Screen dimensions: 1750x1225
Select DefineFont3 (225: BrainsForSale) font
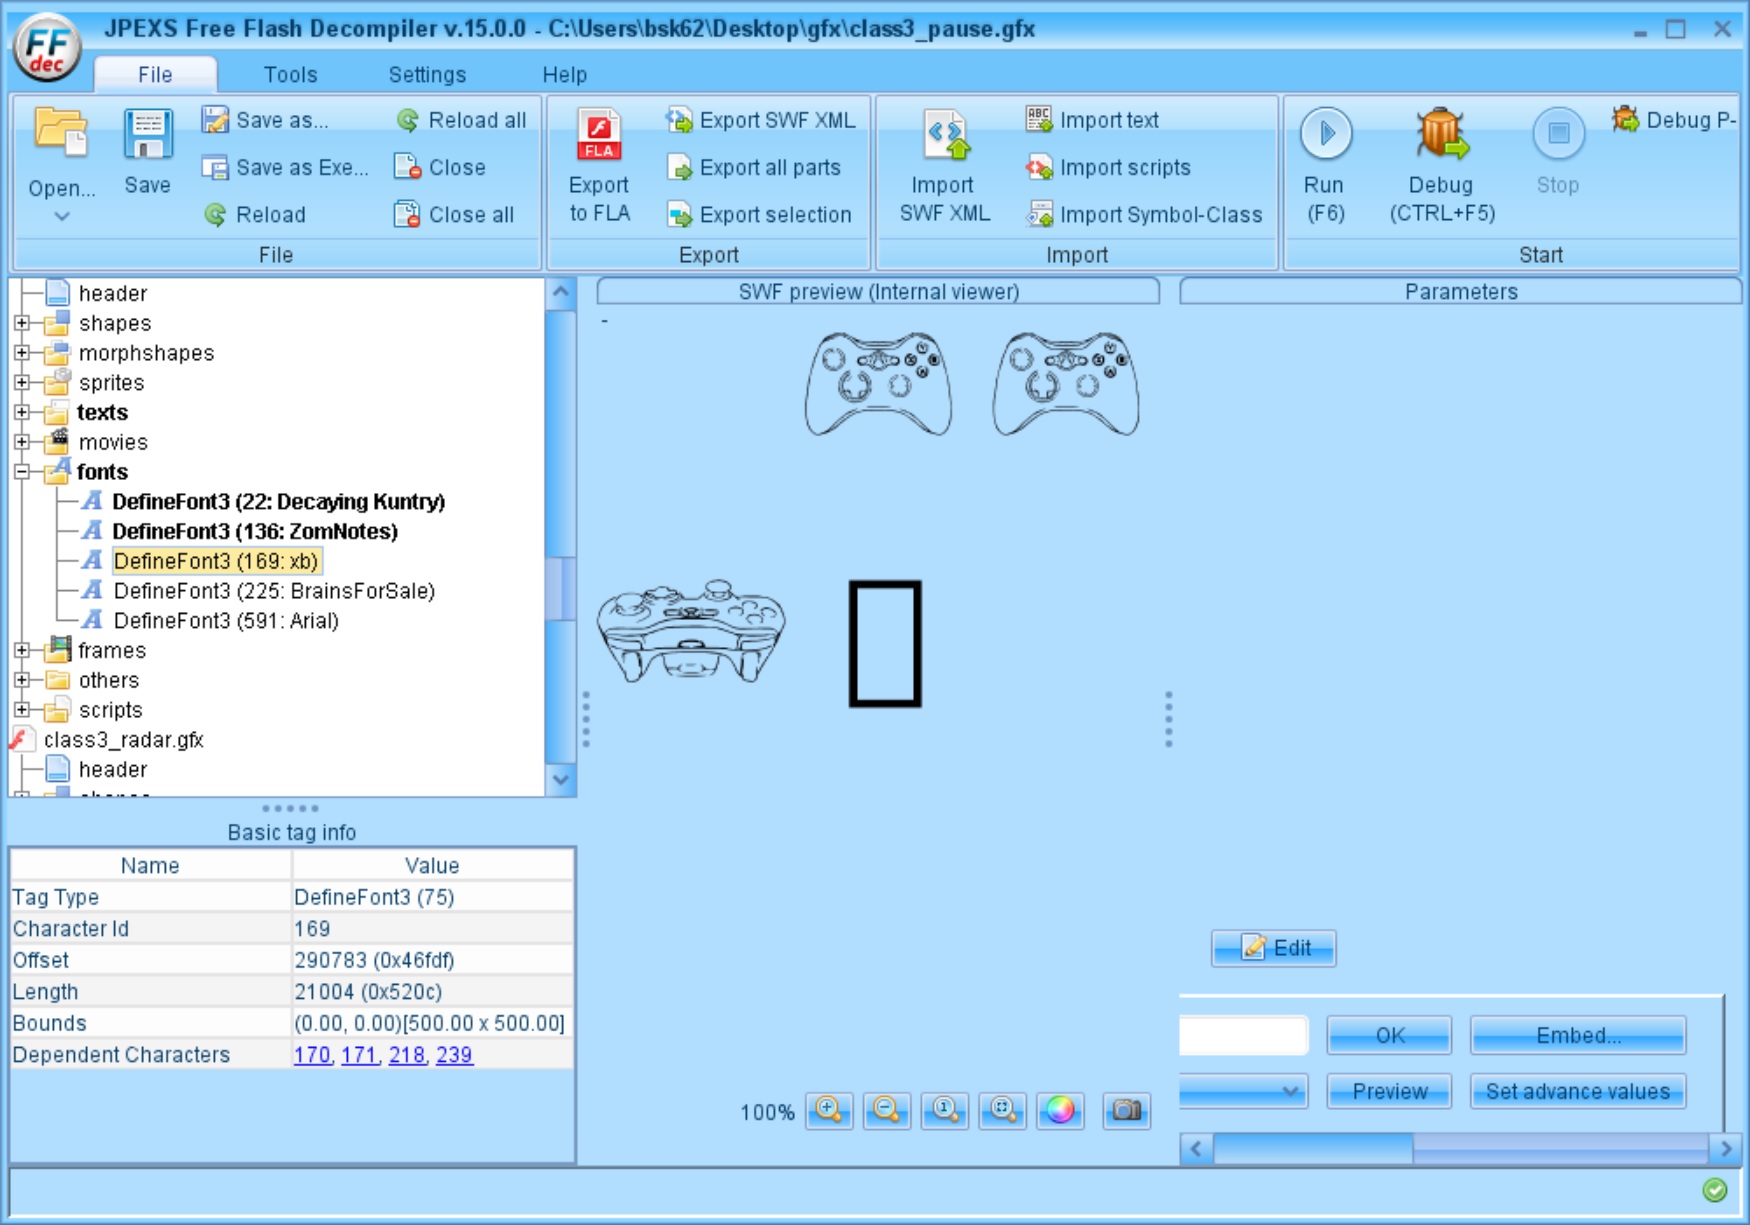[x=274, y=591]
